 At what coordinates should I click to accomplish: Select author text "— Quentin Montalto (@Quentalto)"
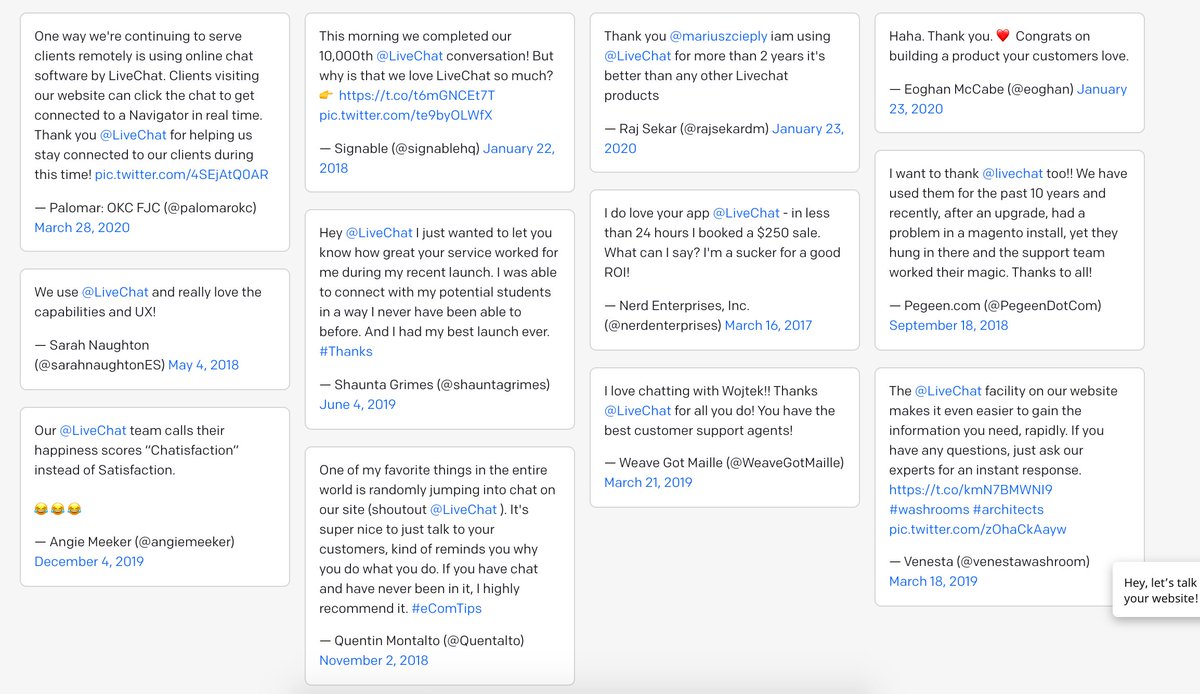click(421, 640)
